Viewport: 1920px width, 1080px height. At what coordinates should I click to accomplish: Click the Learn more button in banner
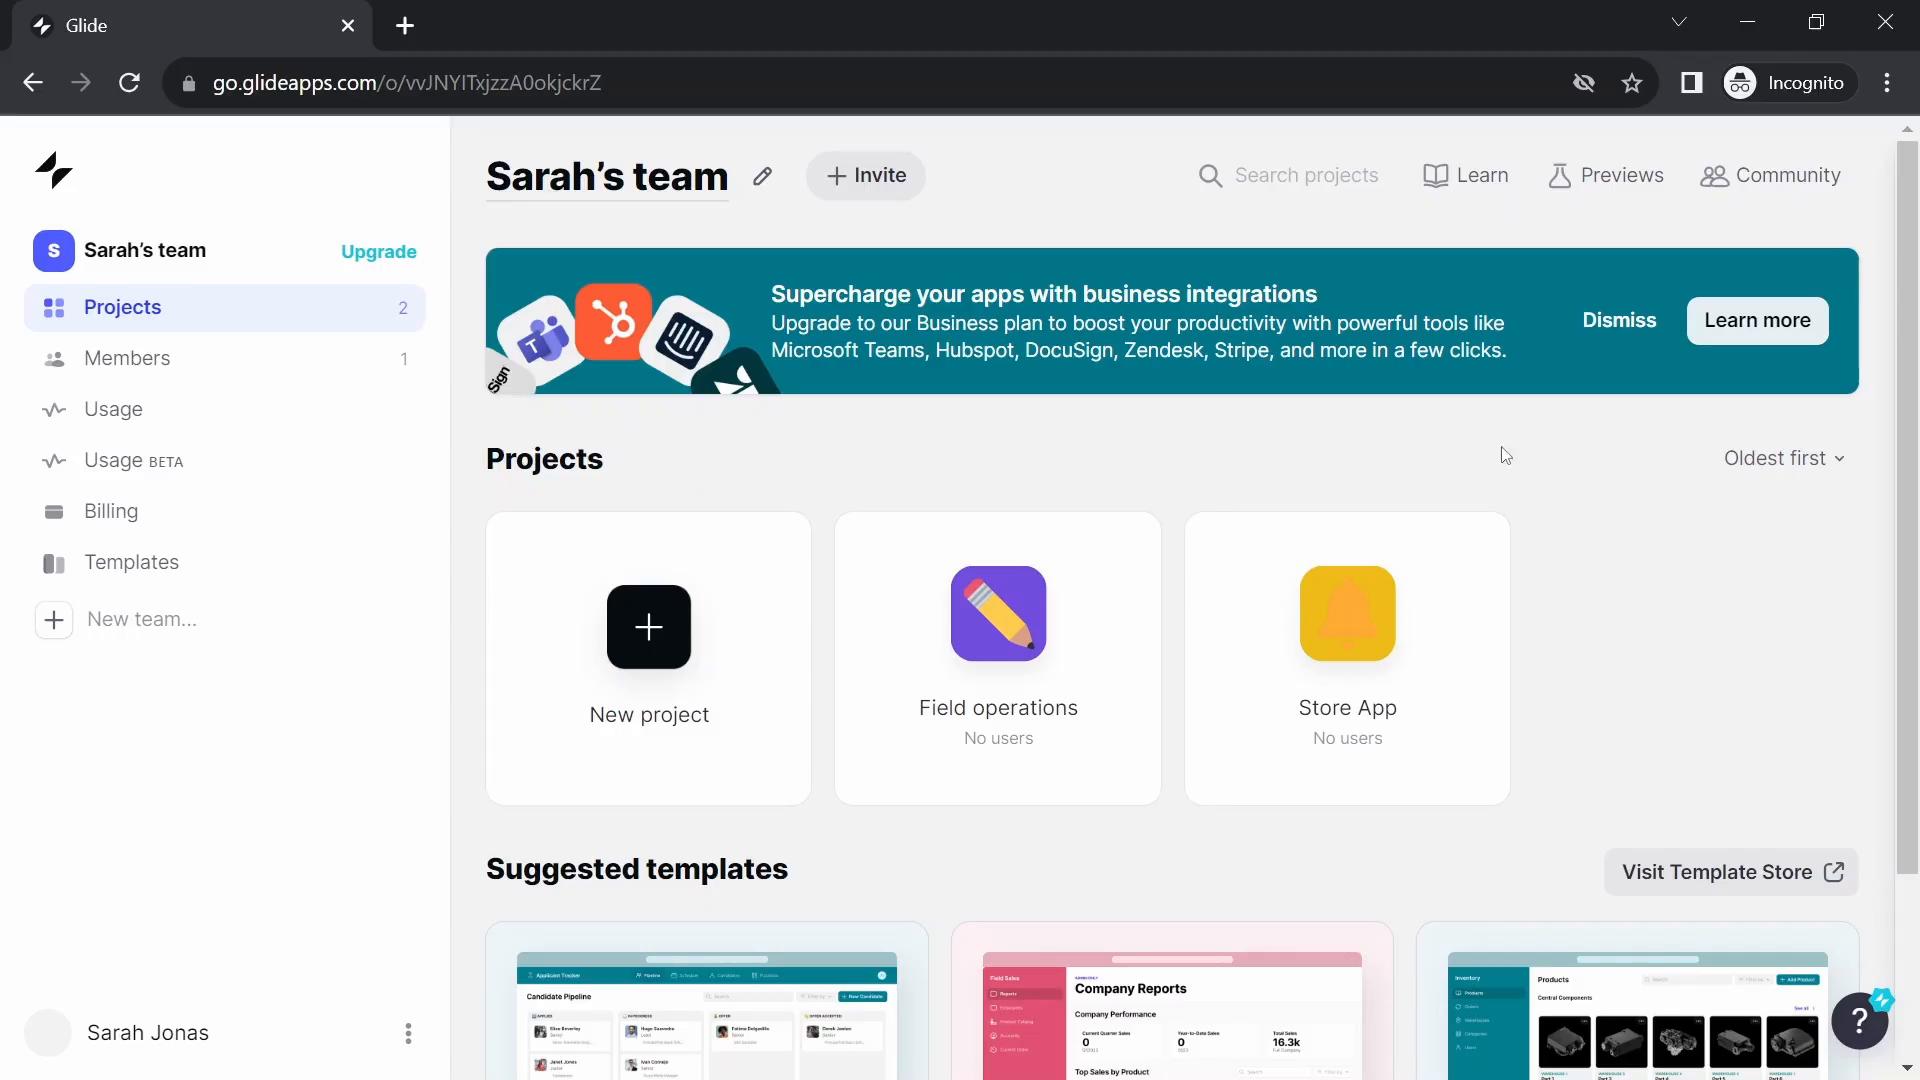click(x=1758, y=320)
